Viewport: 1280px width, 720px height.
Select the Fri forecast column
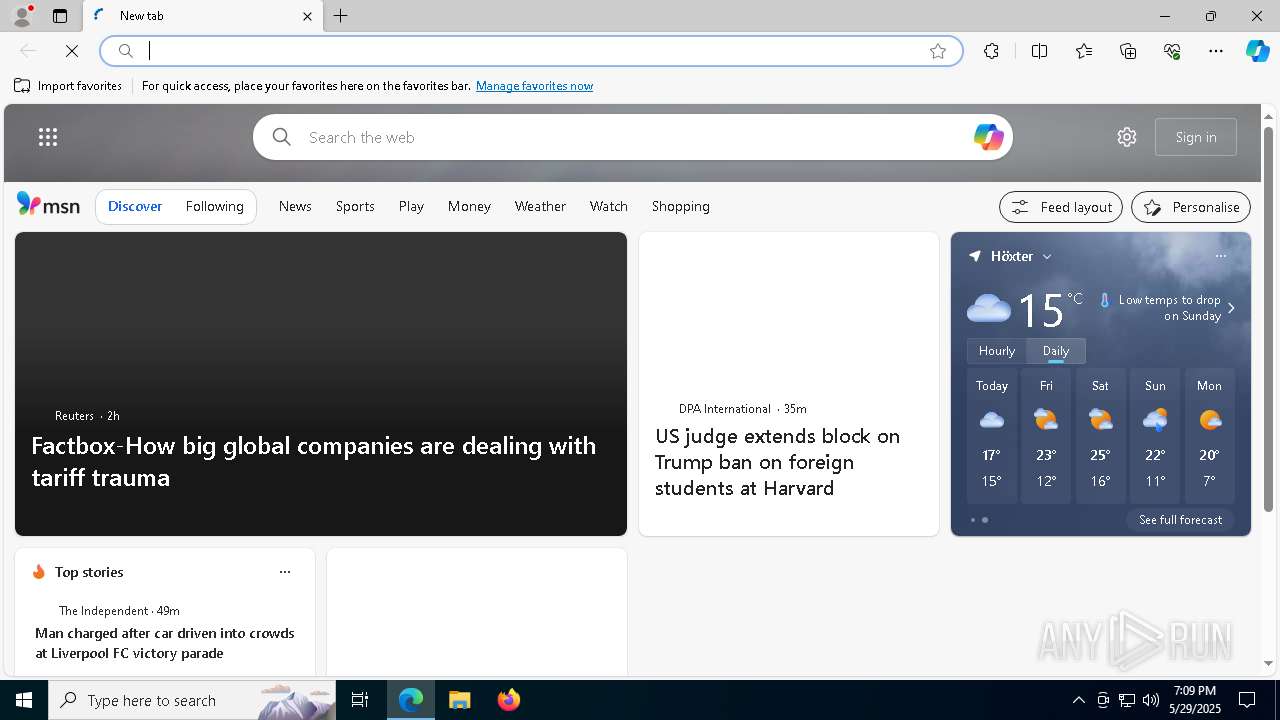1046,436
